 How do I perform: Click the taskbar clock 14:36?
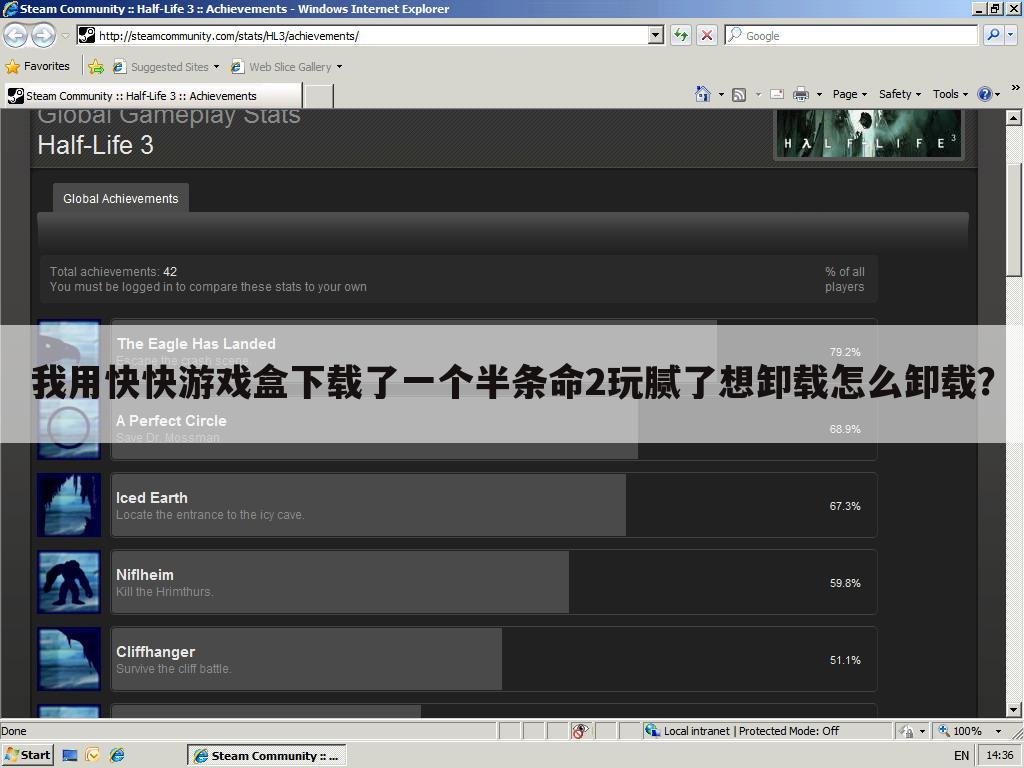tap(999, 756)
